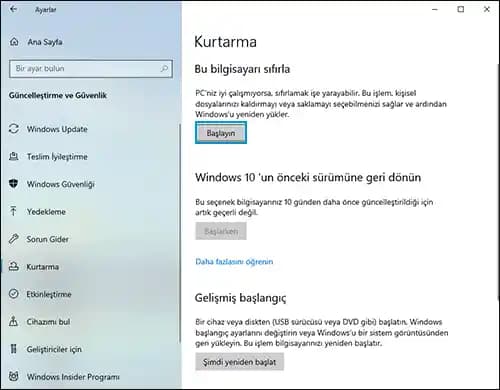
Task: Open the Etkinleştirme checkmark icon
Action: [x=14, y=294]
